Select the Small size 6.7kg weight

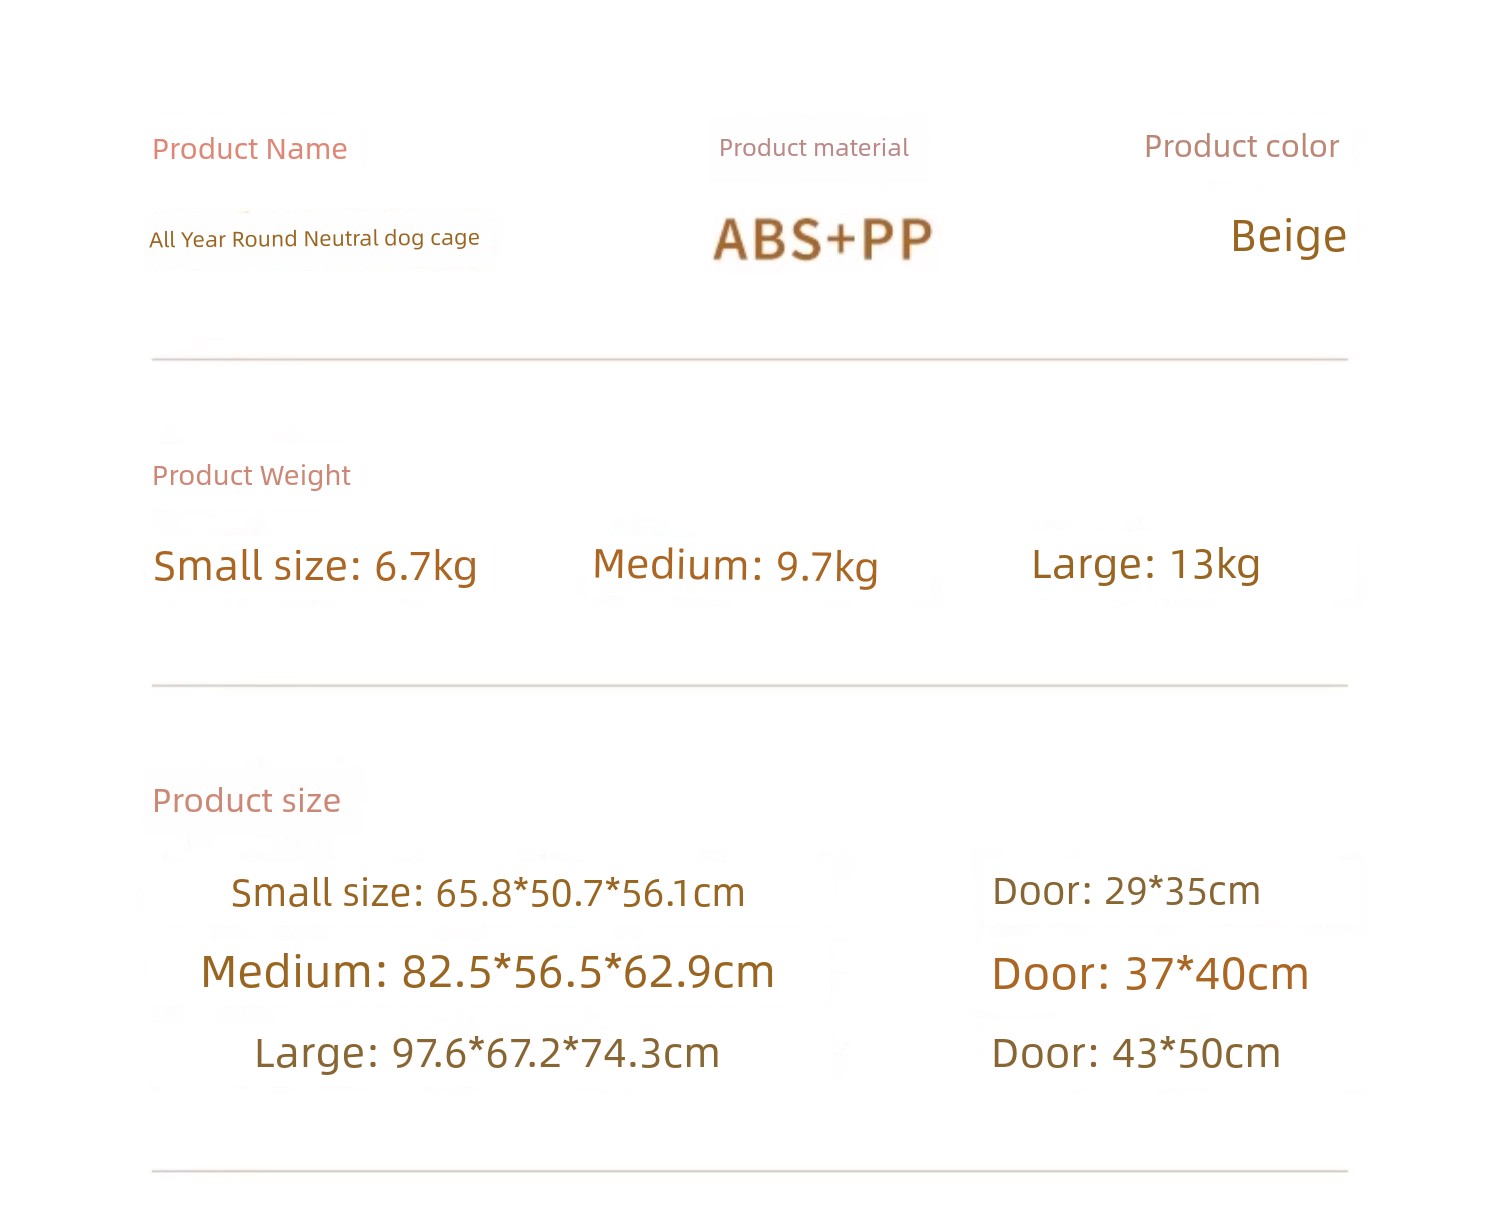(x=315, y=566)
